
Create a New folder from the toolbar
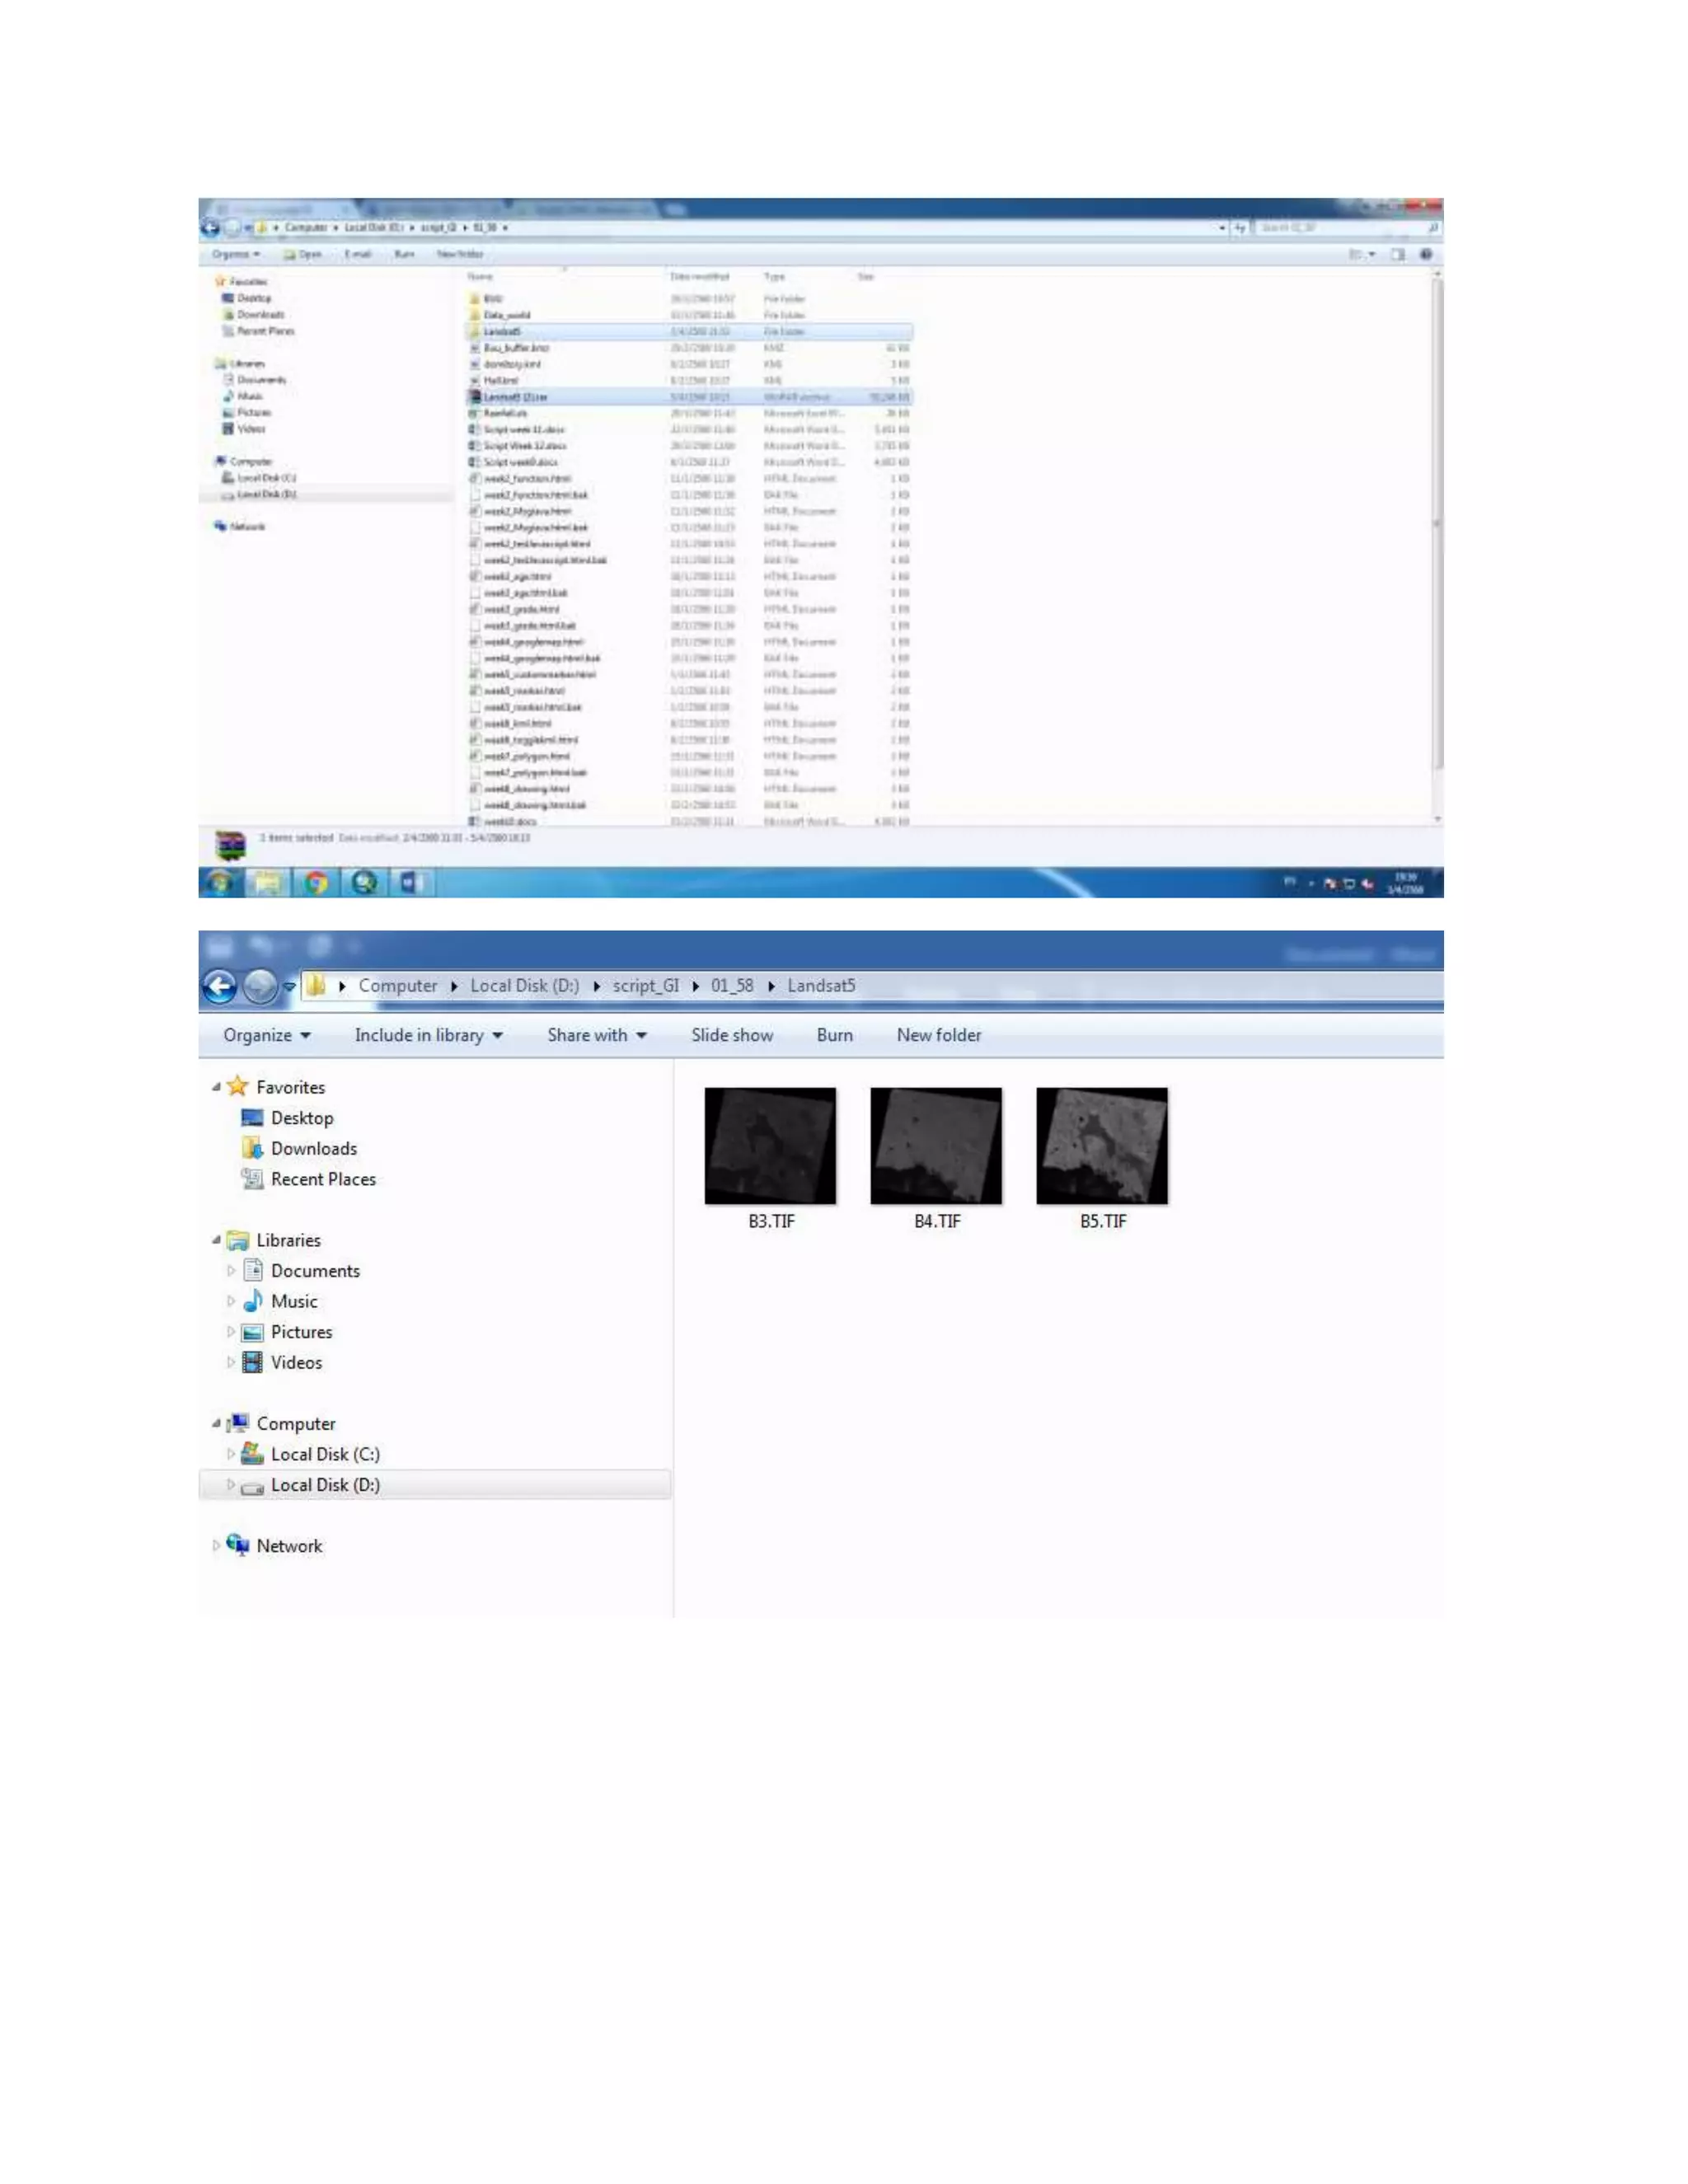(938, 1035)
